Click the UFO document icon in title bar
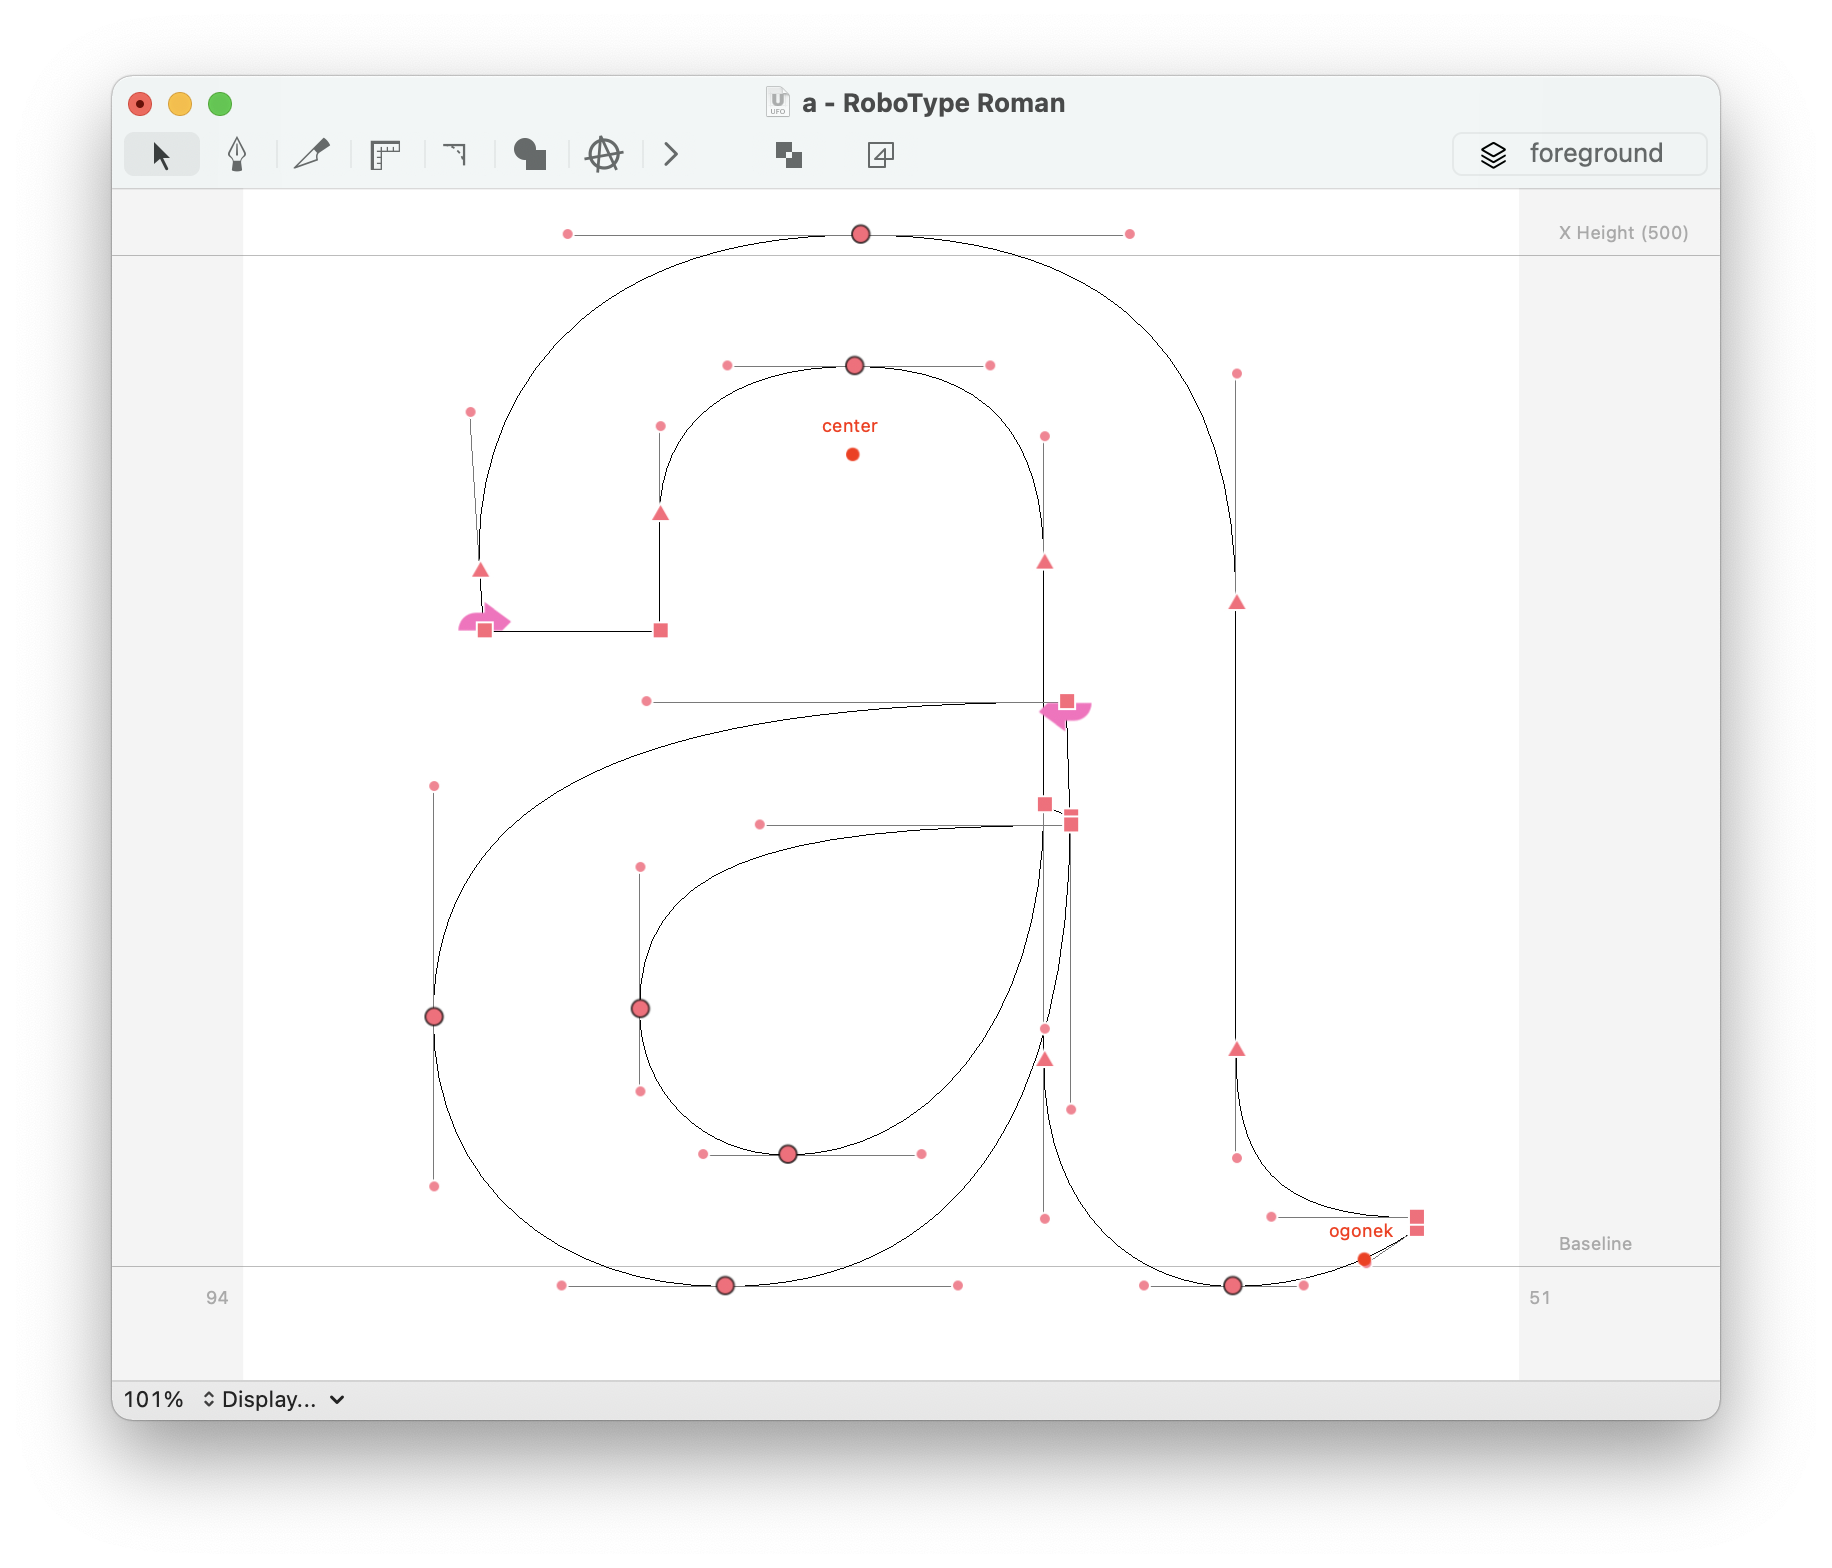 pos(778,103)
